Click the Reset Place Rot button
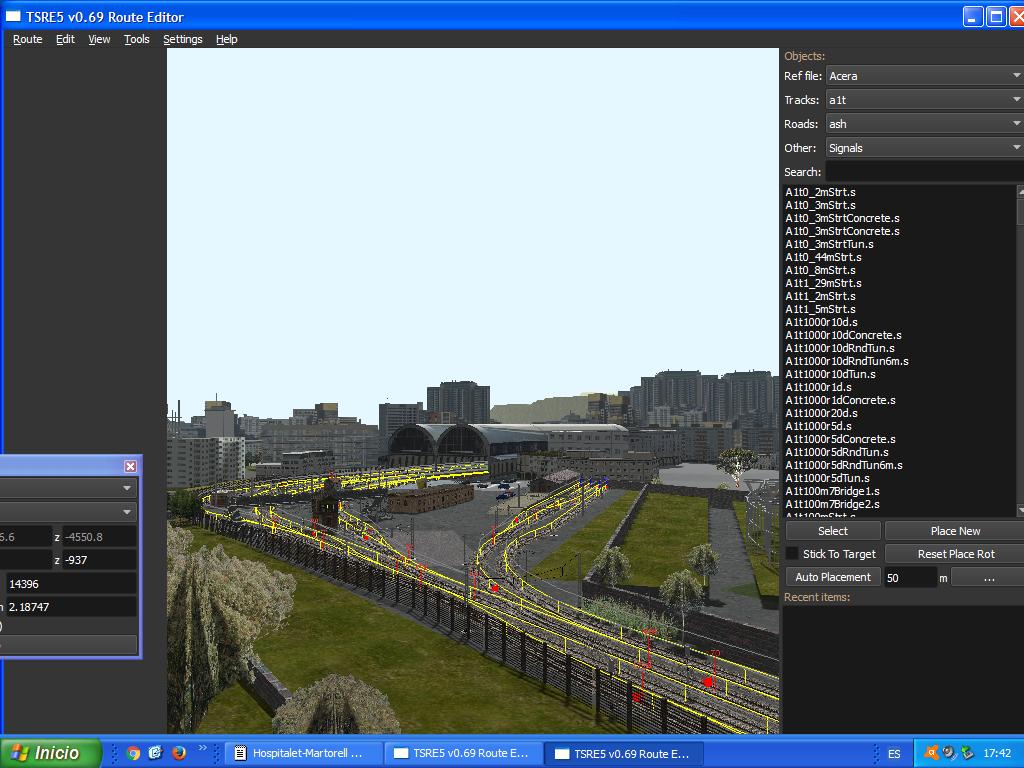 click(x=955, y=554)
